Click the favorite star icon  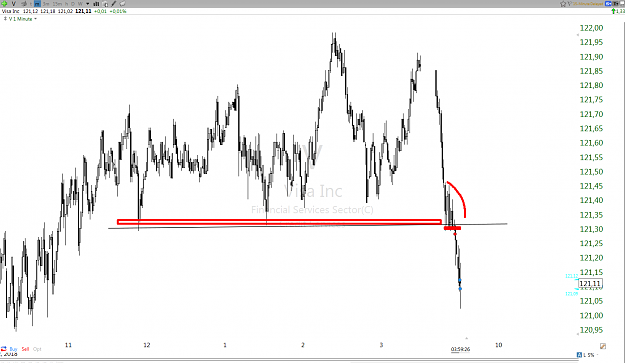[563, 4]
